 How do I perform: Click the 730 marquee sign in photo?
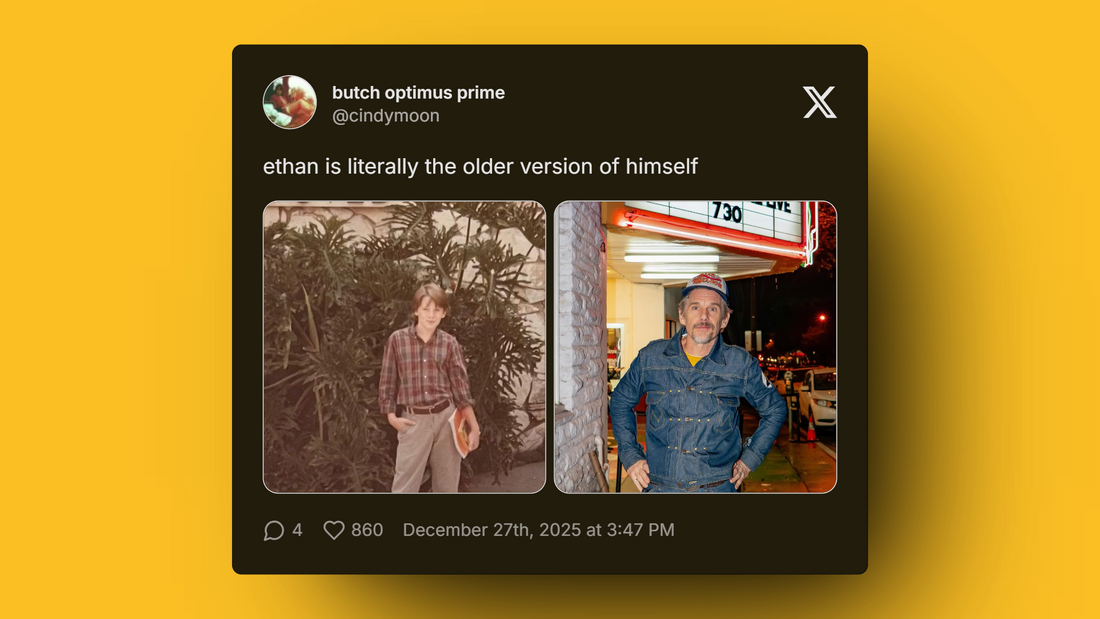click(726, 212)
